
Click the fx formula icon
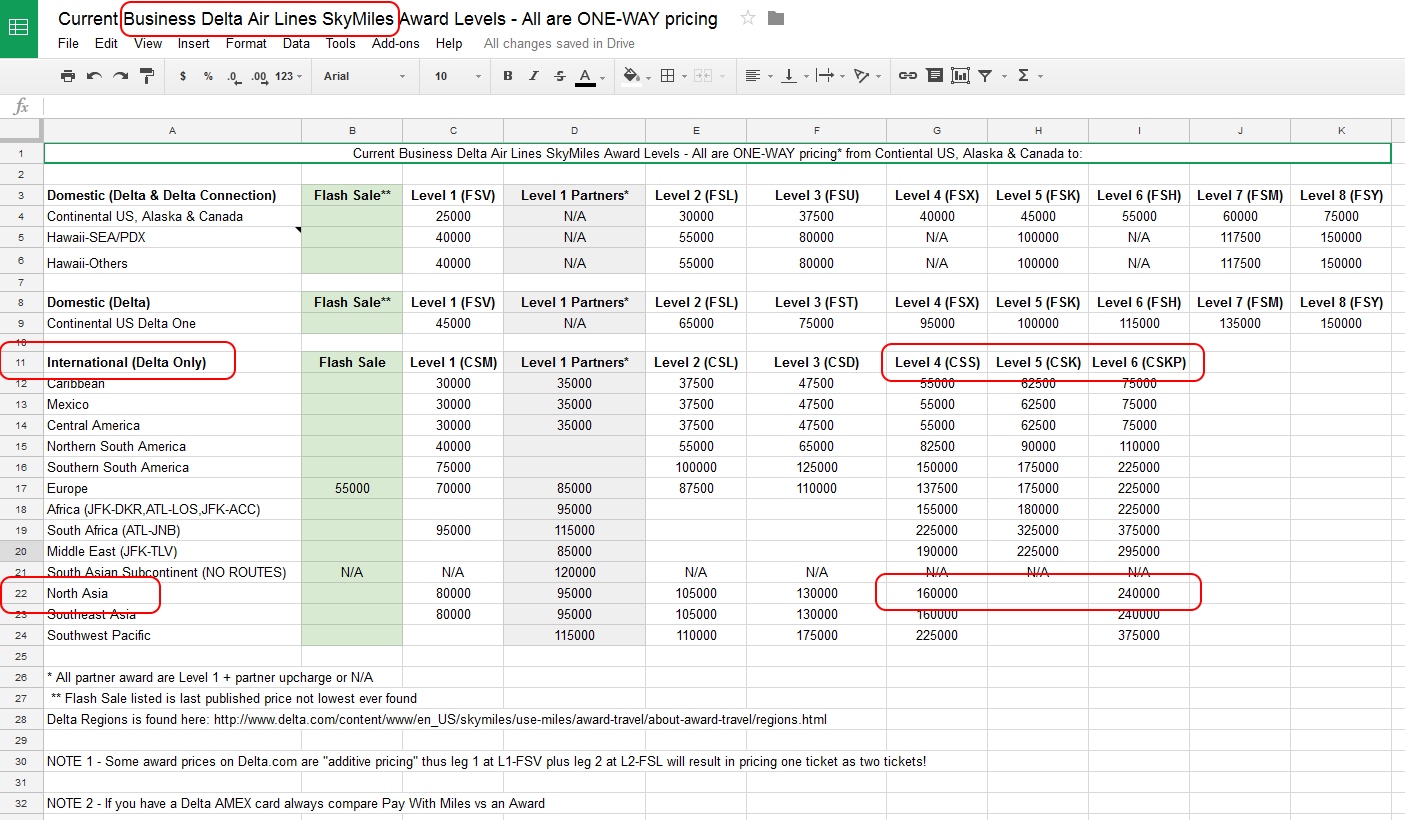click(21, 107)
